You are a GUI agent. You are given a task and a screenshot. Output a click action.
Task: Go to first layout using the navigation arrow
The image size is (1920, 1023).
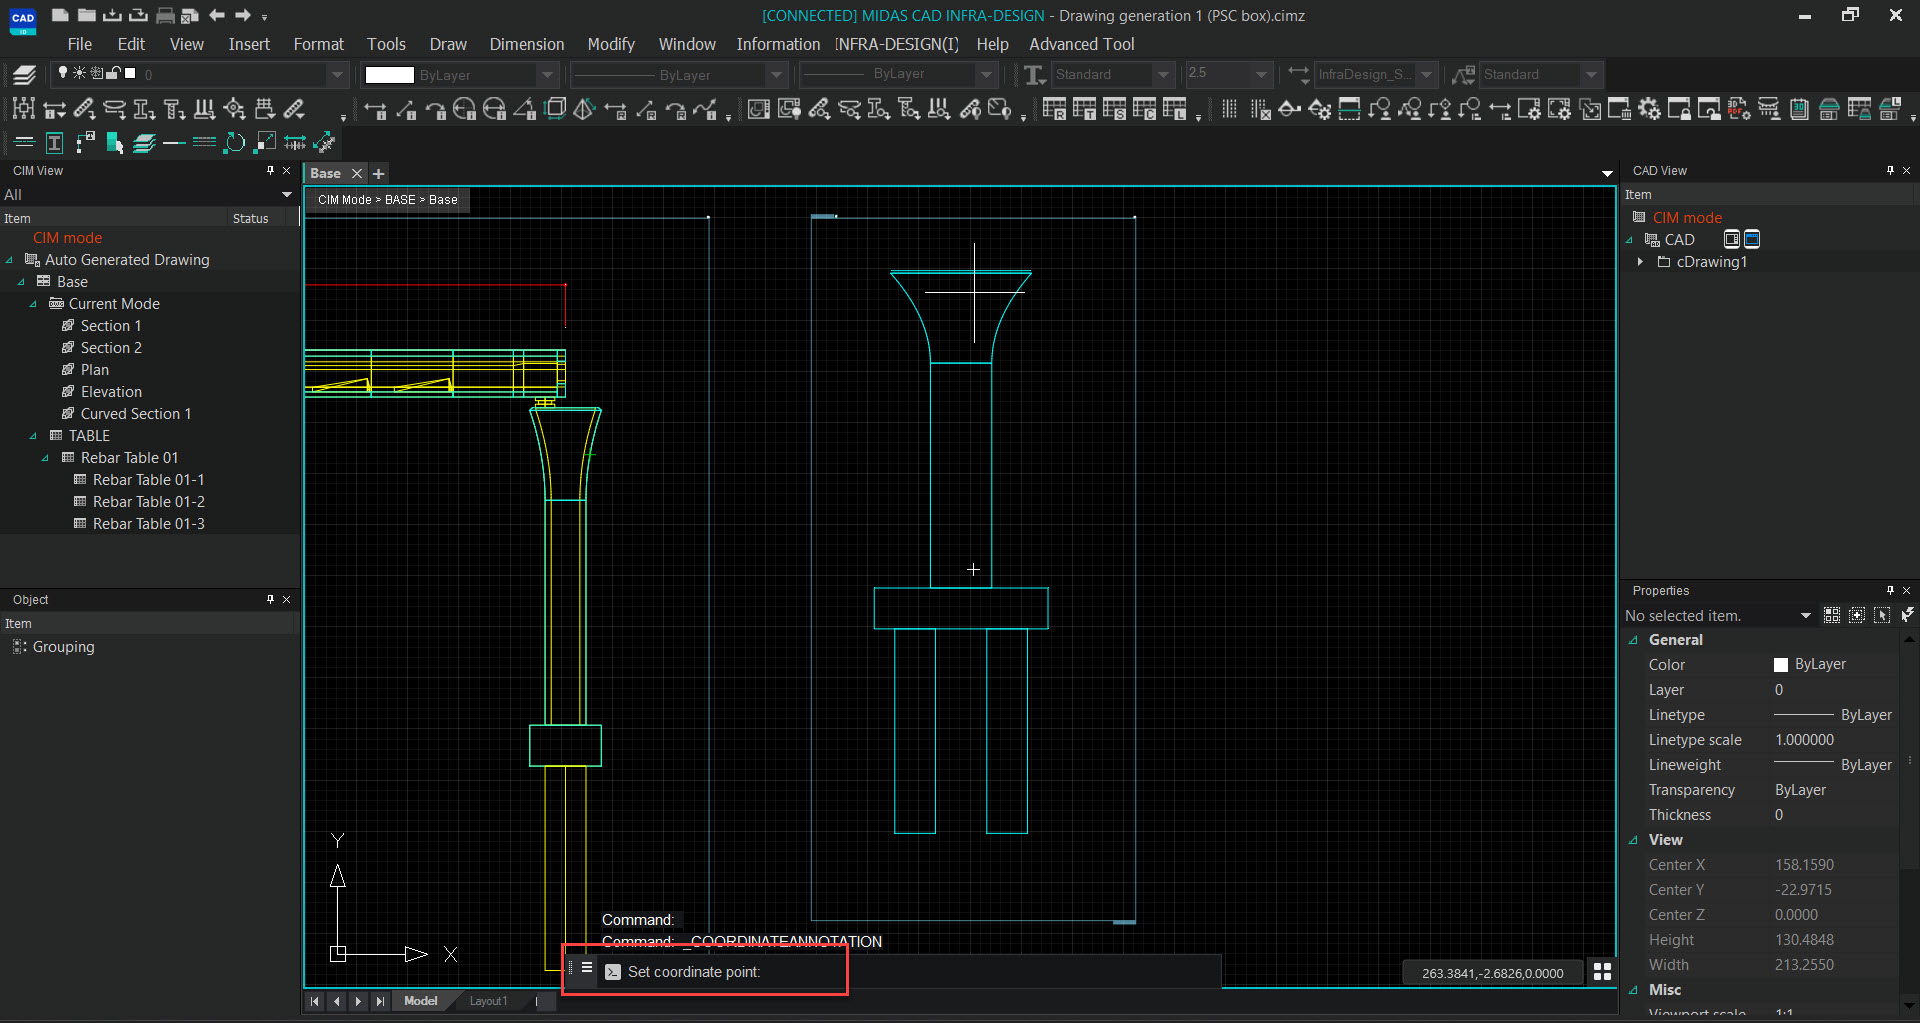click(x=315, y=1001)
